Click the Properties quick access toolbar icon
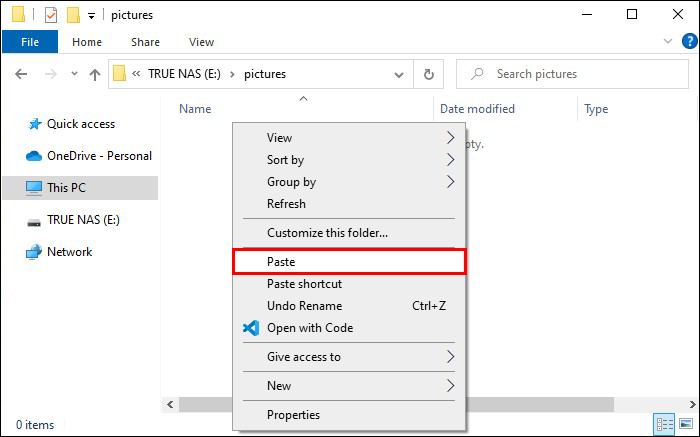The height and width of the screenshot is (437, 700). click(51, 15)
